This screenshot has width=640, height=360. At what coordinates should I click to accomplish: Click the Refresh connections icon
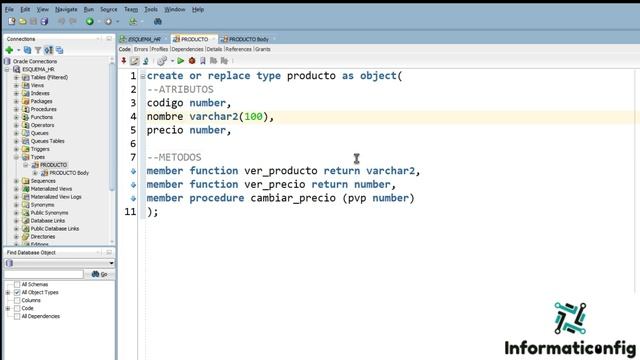27,50
